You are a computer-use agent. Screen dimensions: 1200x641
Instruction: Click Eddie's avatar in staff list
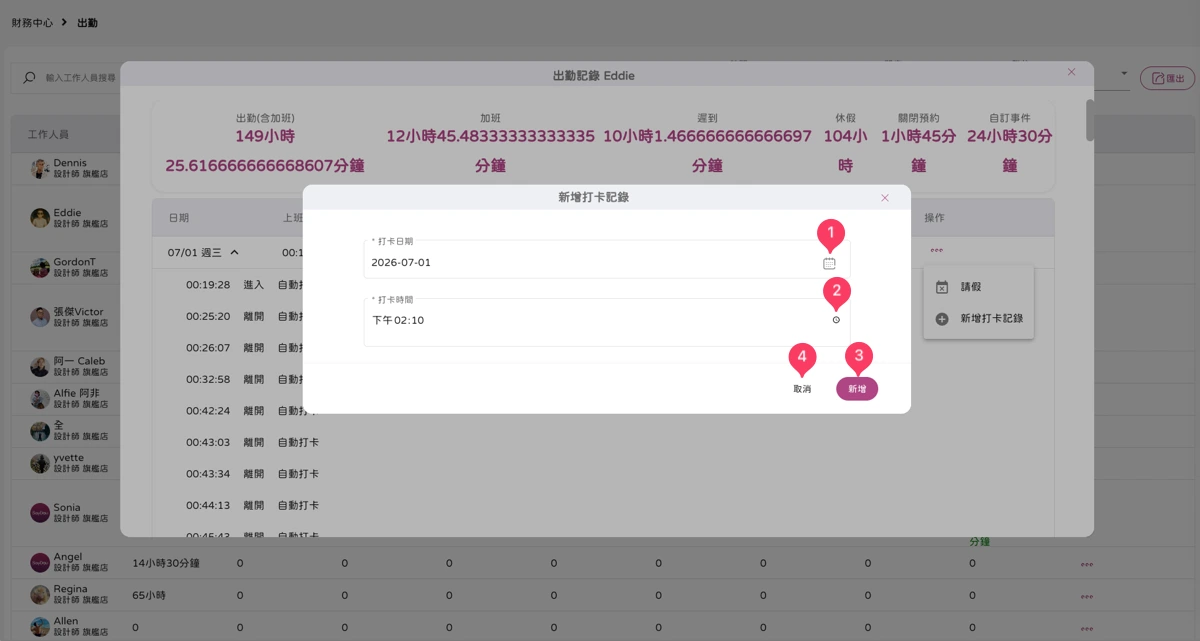(40, 218)
